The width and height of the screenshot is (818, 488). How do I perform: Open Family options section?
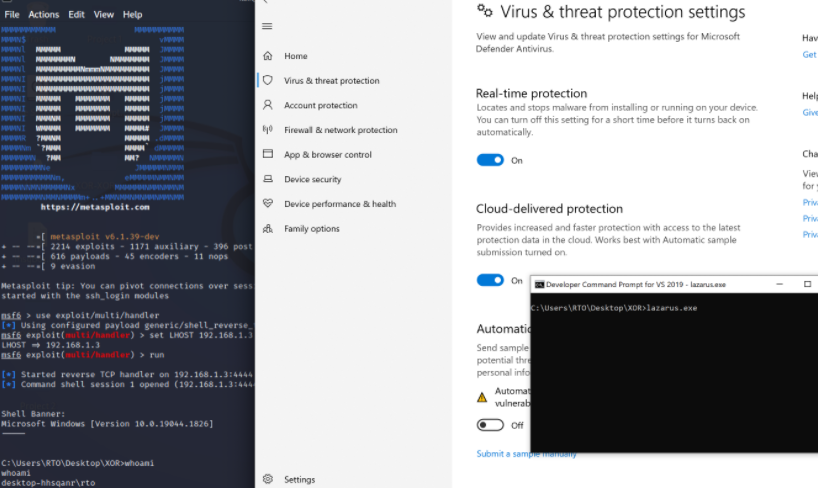[311, 229]
